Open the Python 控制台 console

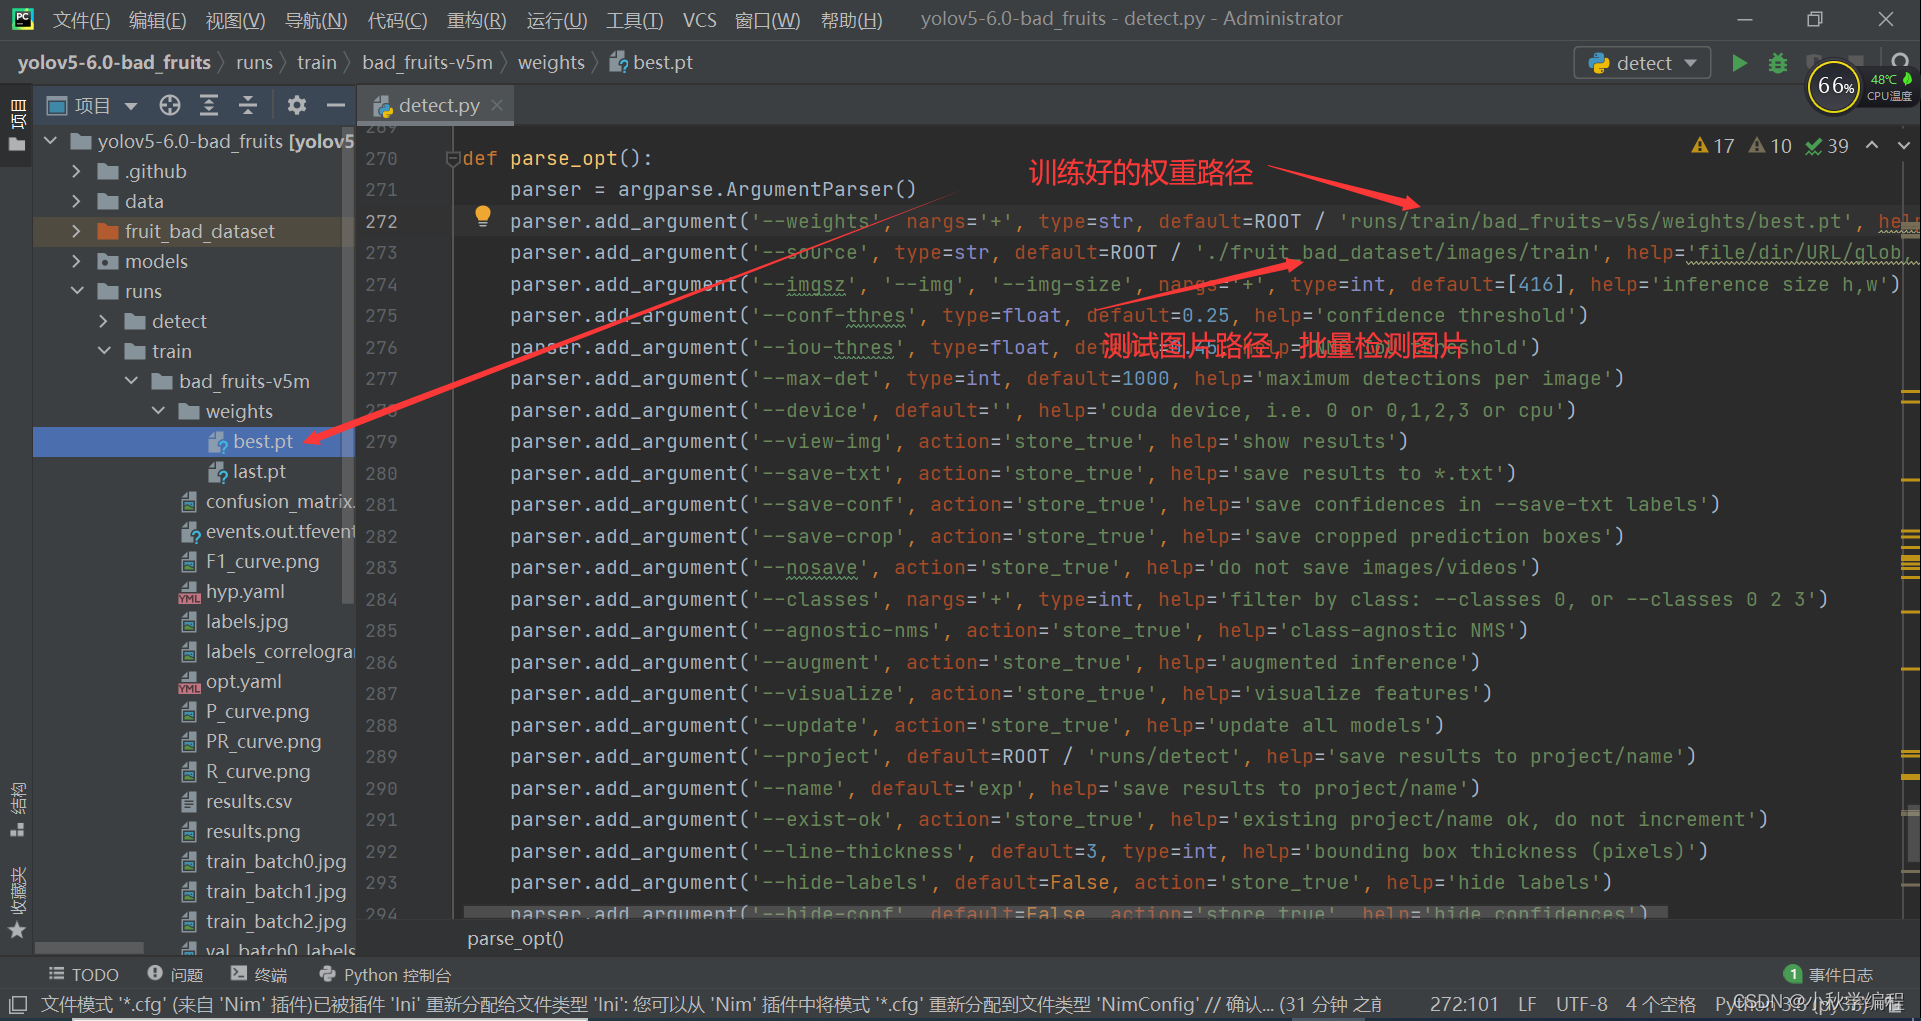tap(385, 974)
